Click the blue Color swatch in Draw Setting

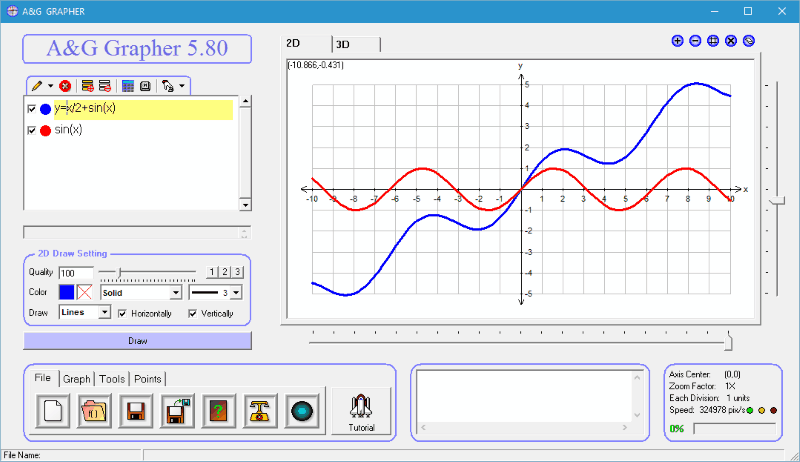[67, 292]
